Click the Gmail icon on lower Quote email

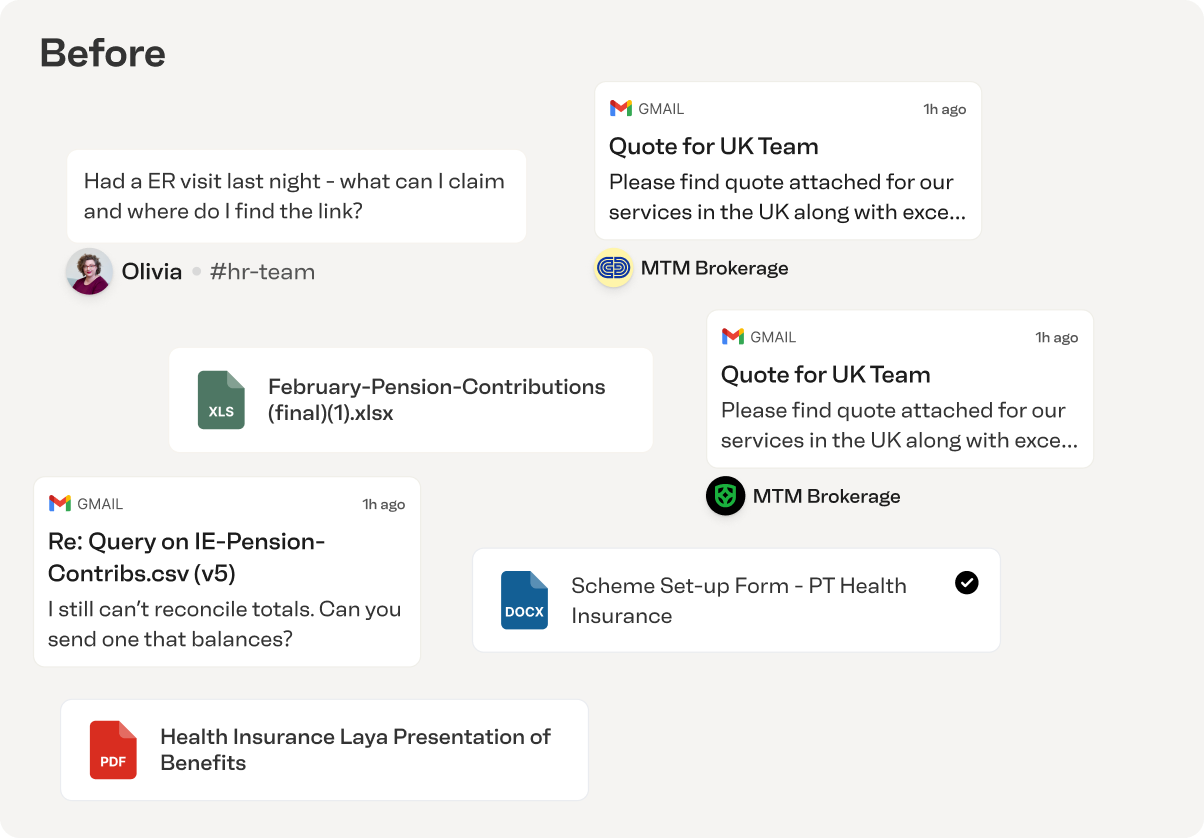tap(733, 337)
